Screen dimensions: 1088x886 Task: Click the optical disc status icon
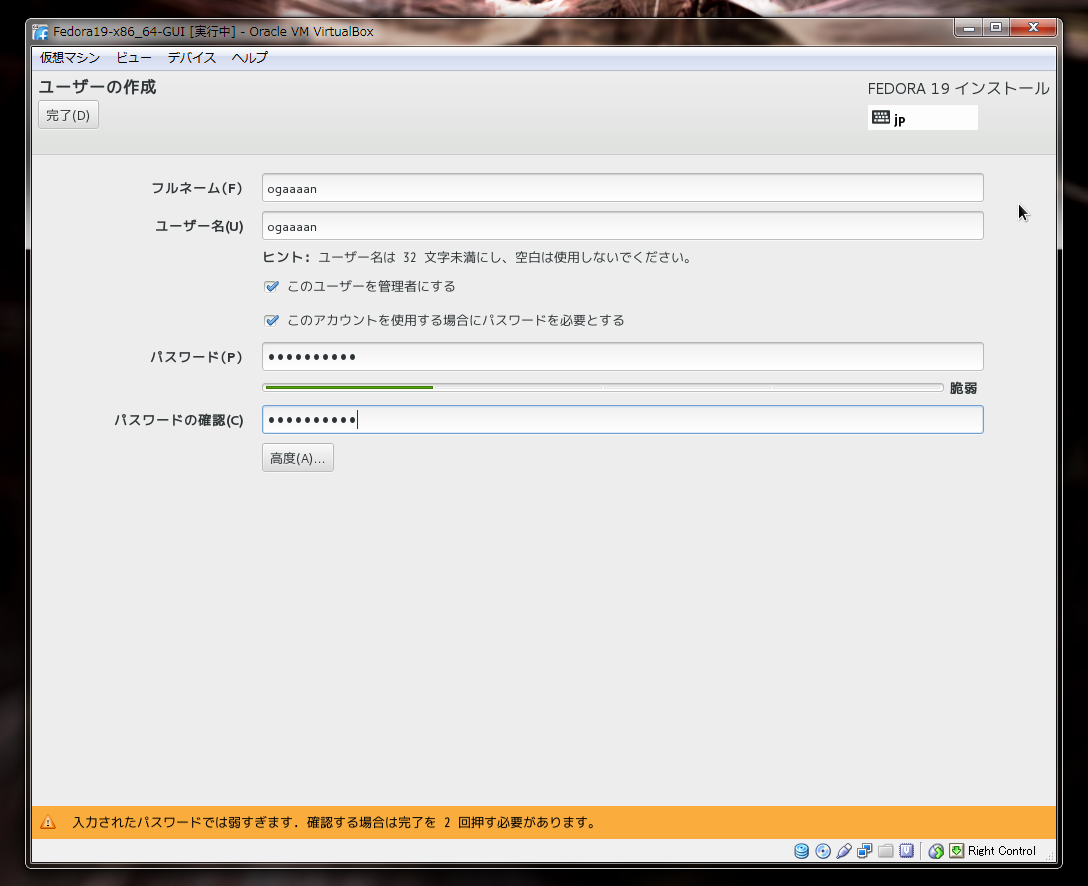pos(823,851)
